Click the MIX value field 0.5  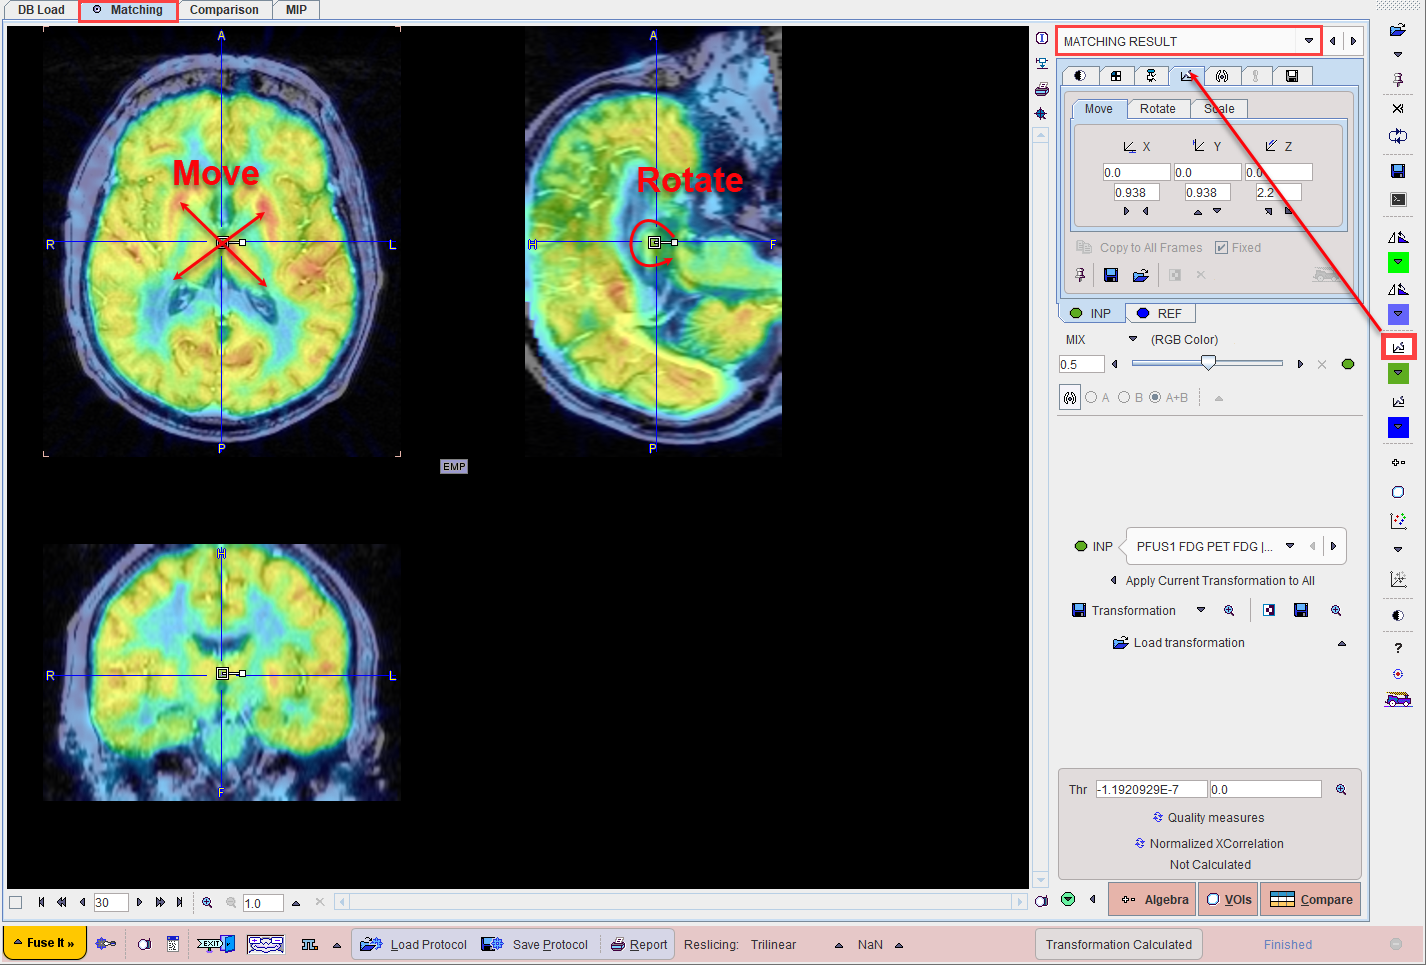pyautogui.click(x=1081, y=364)
